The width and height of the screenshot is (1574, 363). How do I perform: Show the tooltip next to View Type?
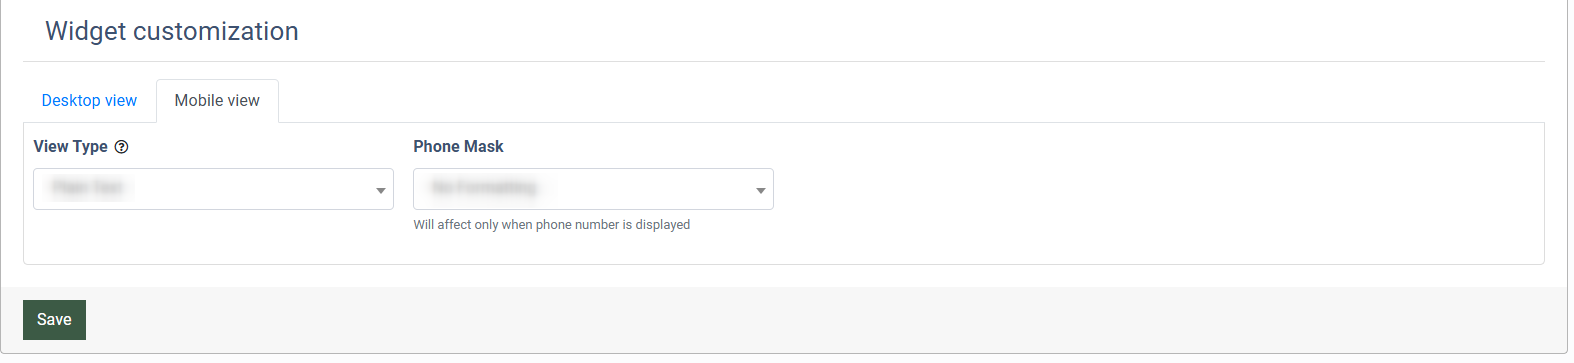(121, 147)
